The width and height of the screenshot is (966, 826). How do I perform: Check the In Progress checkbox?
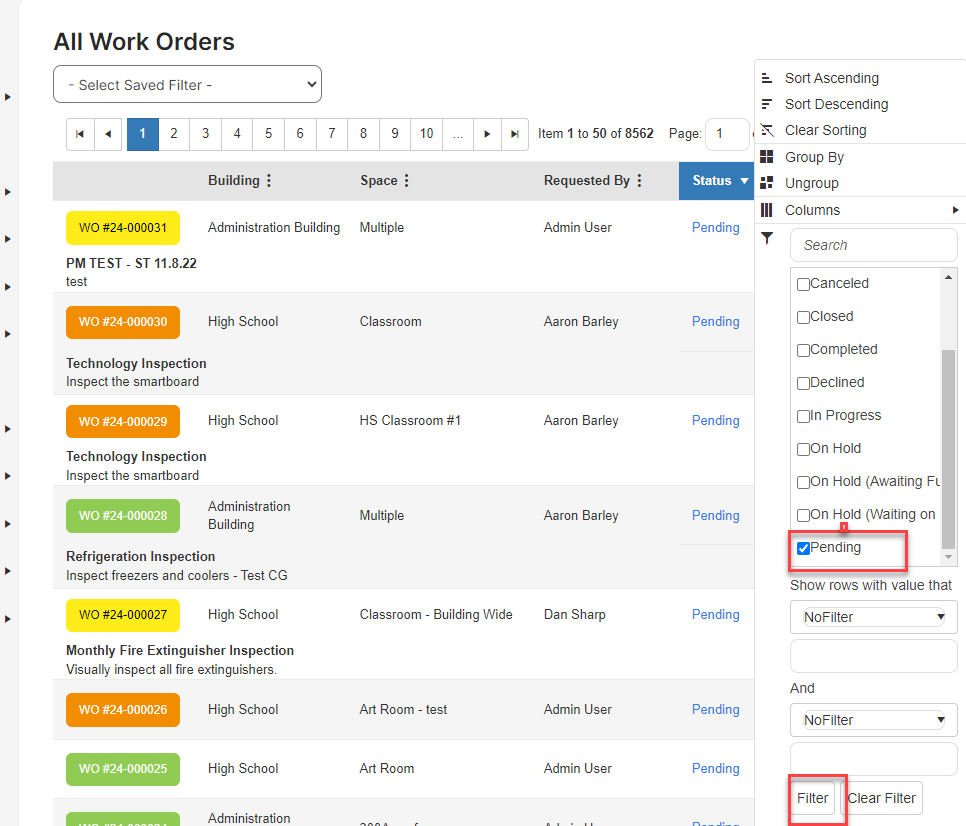click(803, 416)
